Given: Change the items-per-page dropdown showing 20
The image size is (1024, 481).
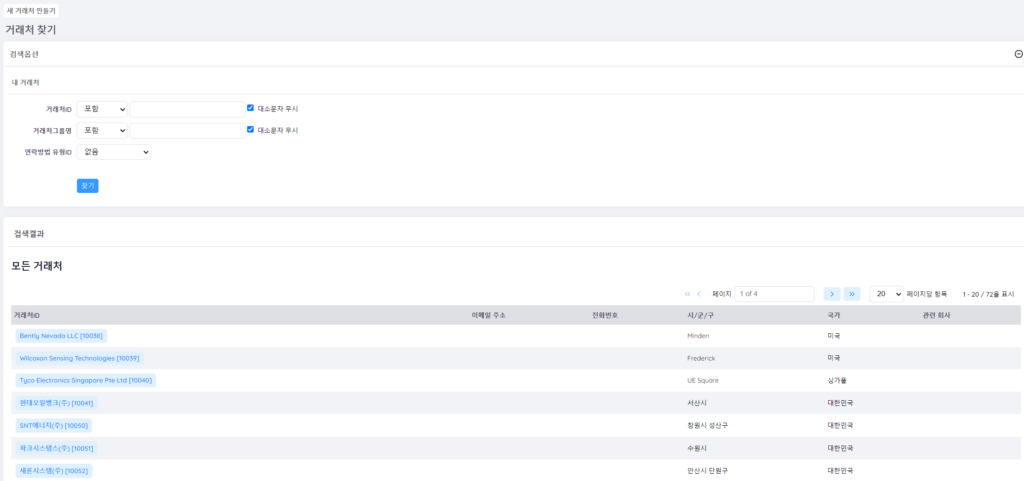Looking at the screenshot, I should click(x=886, y=294).
